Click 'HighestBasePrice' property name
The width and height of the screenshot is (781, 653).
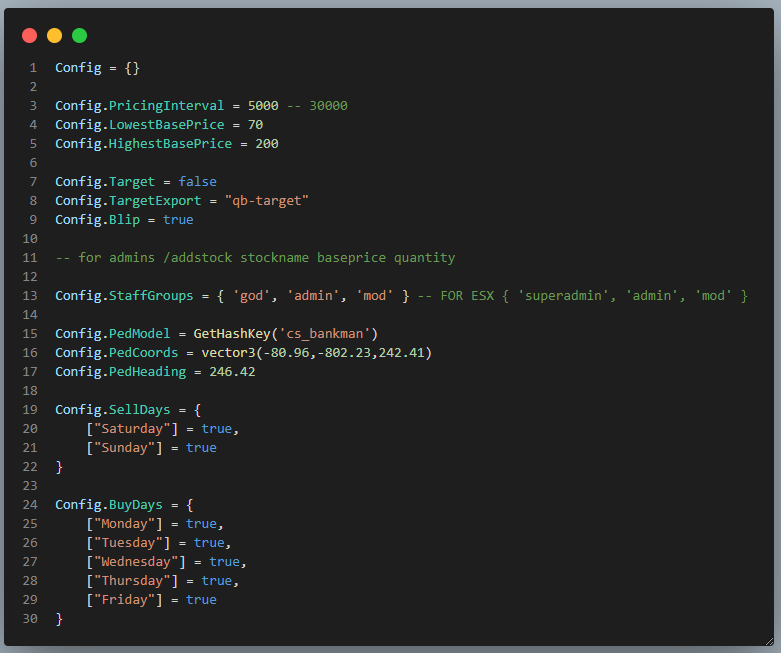tap(170, 144)
